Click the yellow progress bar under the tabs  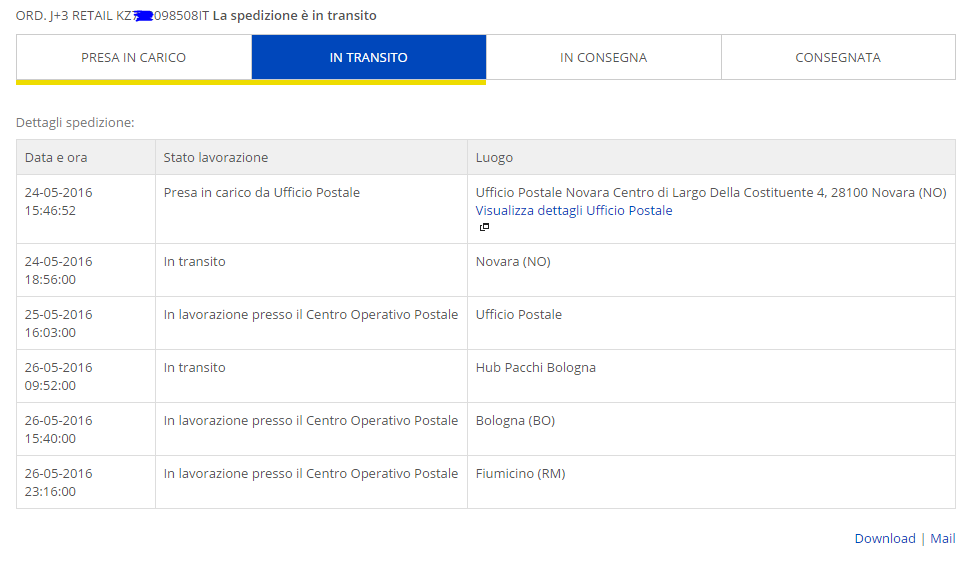pyautogui.click(x=250, y=82)
